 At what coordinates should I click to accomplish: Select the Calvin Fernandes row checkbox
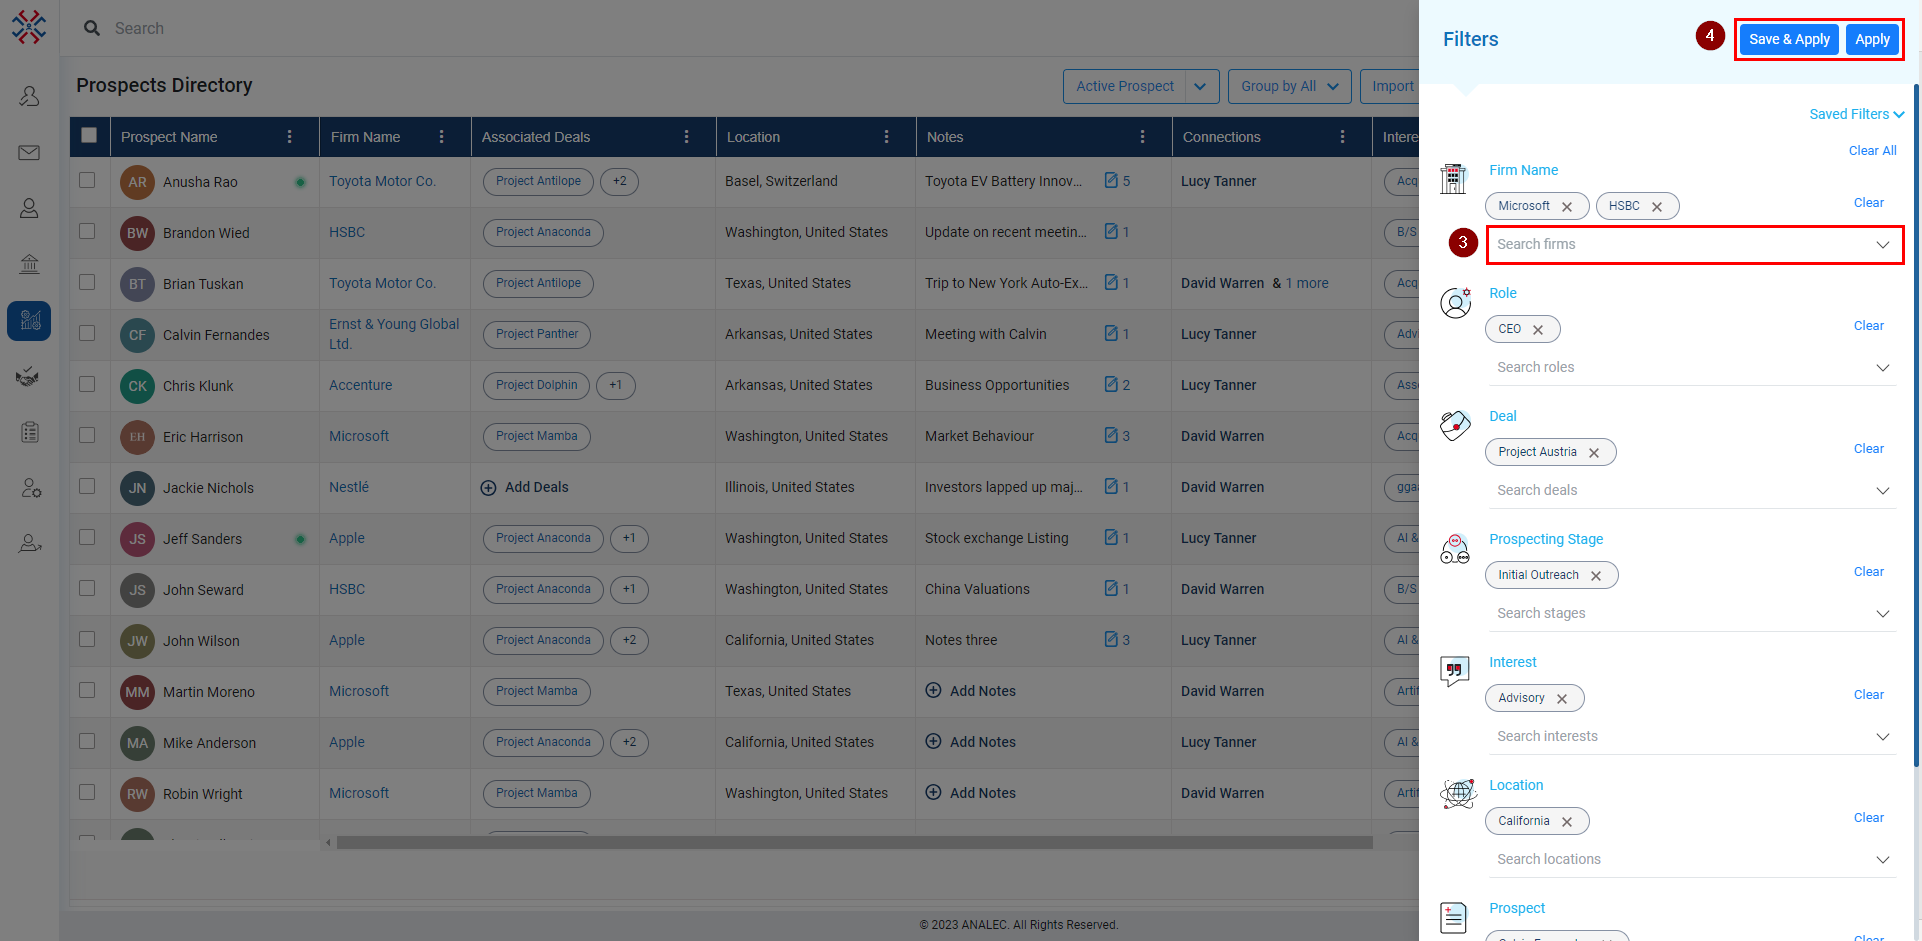pos(87,333)
